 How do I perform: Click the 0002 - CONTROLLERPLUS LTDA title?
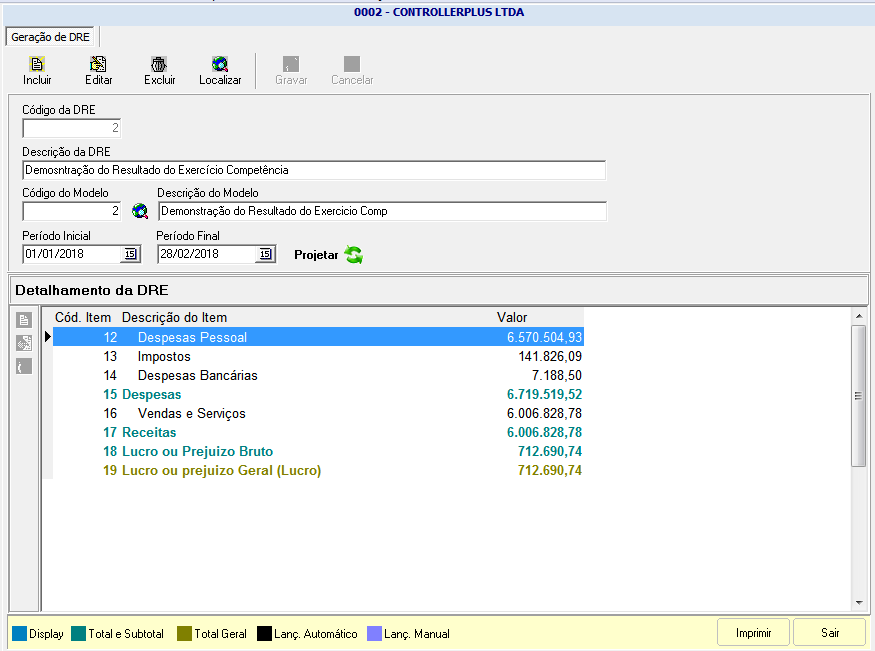click(x=439, y=12)
